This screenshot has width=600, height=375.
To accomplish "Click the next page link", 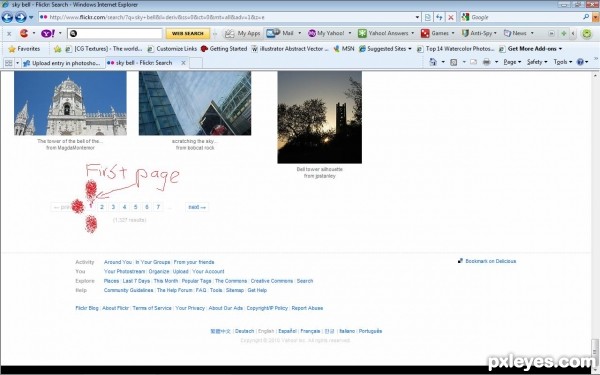I will point(197,207).
